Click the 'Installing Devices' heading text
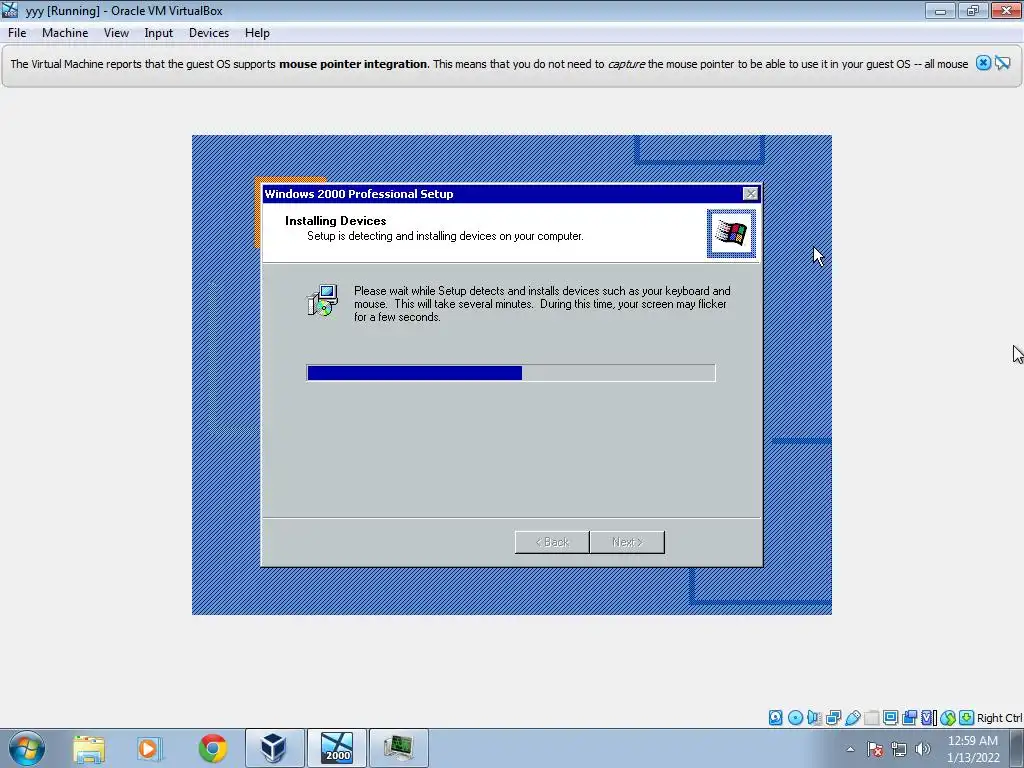 pos(336,221)
